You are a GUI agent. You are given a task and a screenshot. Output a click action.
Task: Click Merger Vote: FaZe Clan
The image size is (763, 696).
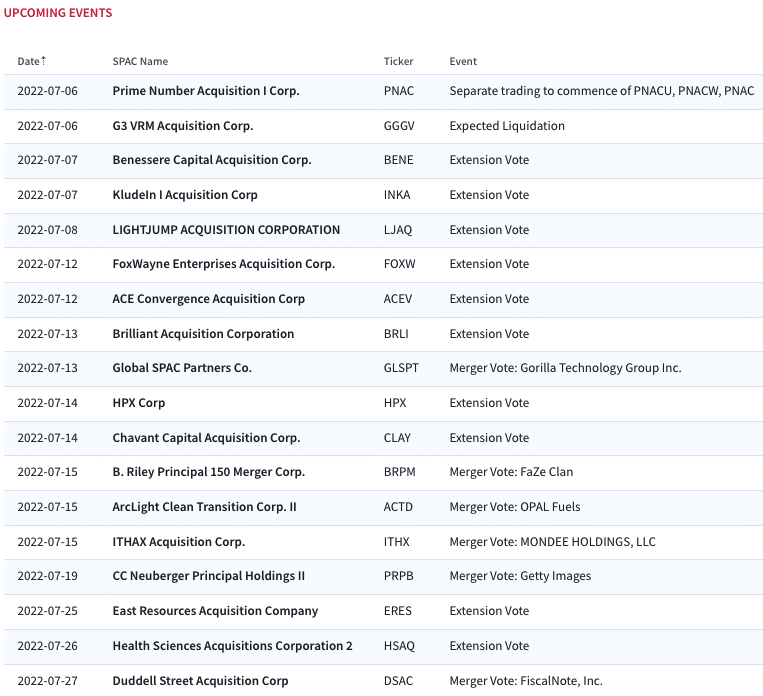tap(511, 472)
